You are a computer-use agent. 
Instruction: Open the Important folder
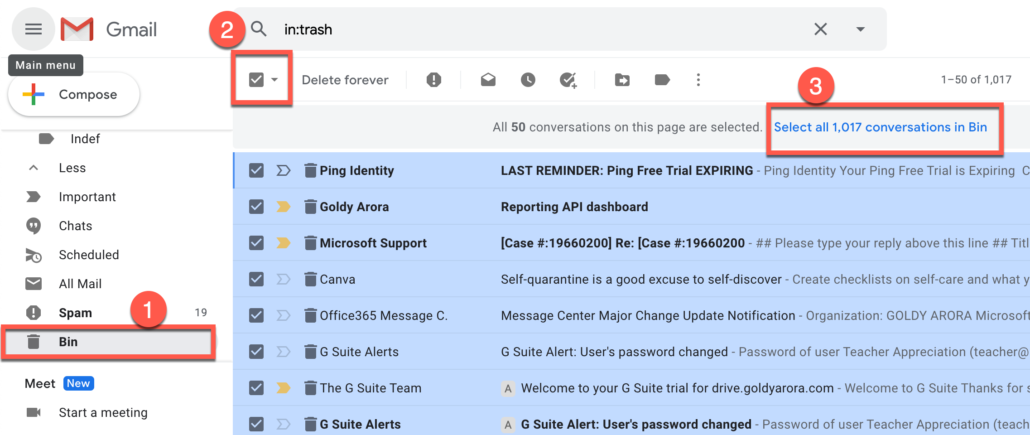point(87,197)
